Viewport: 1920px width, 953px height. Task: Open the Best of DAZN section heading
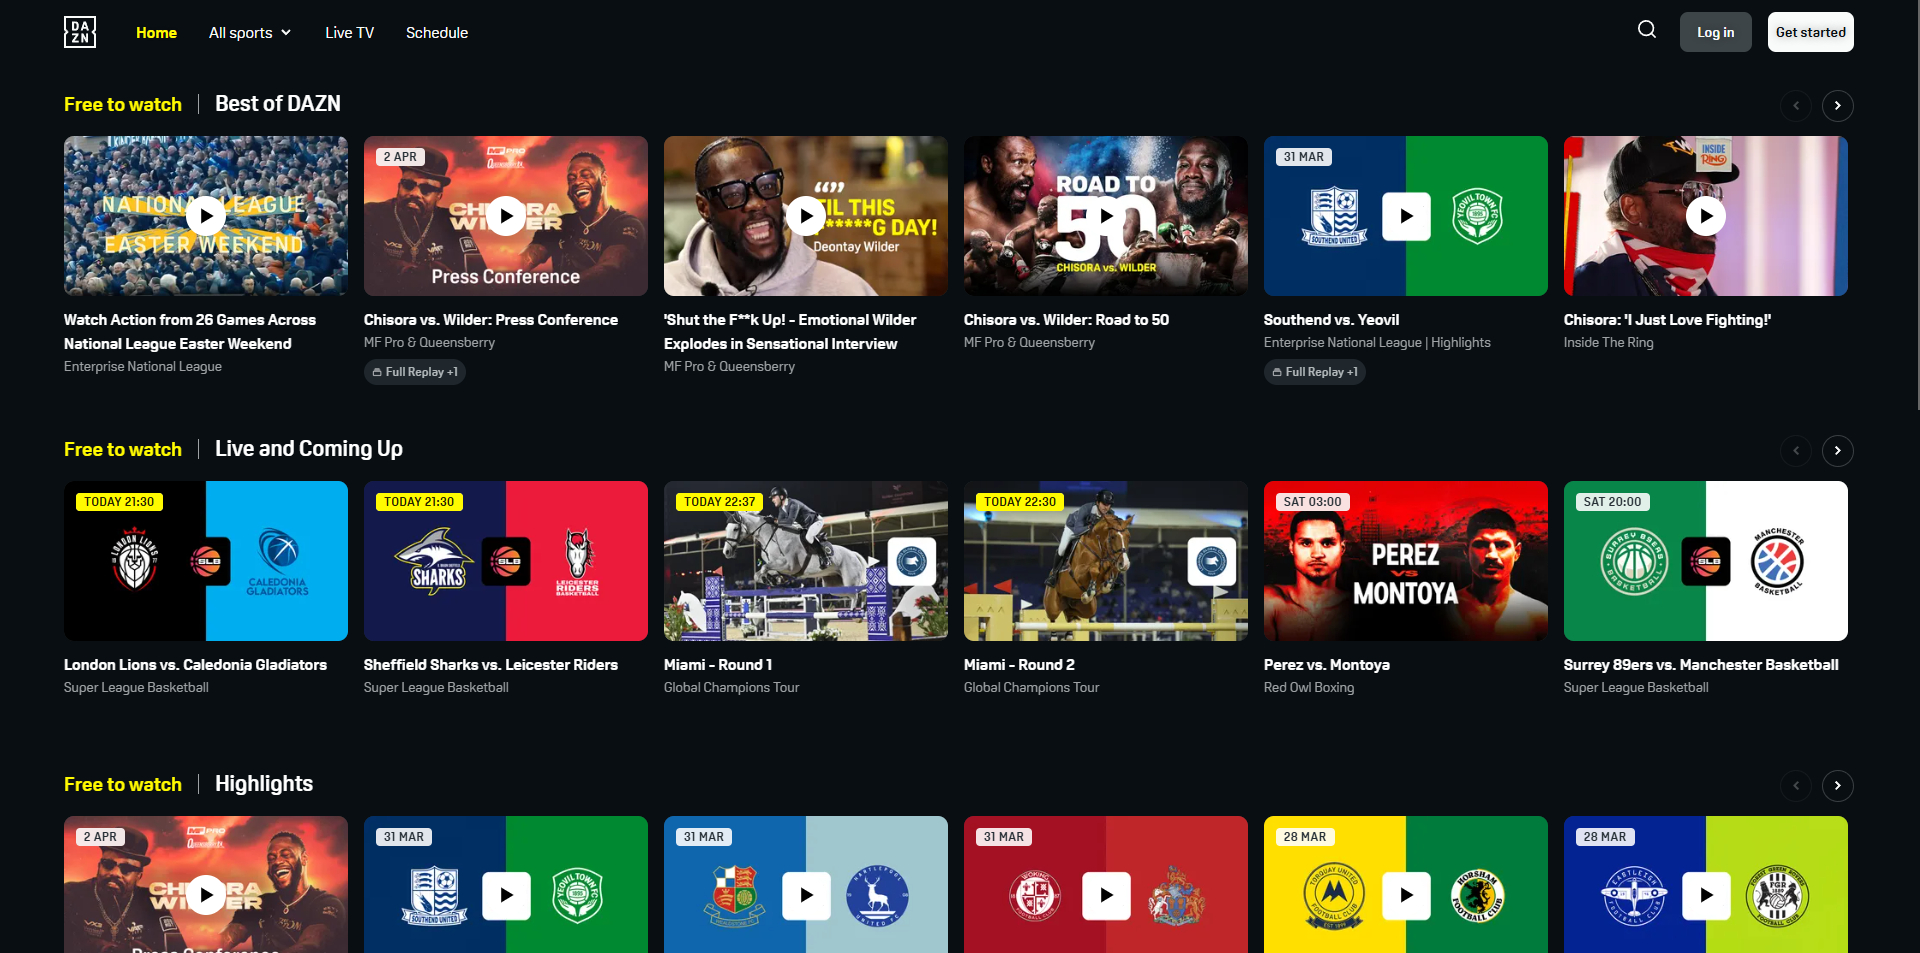(278, 103)
